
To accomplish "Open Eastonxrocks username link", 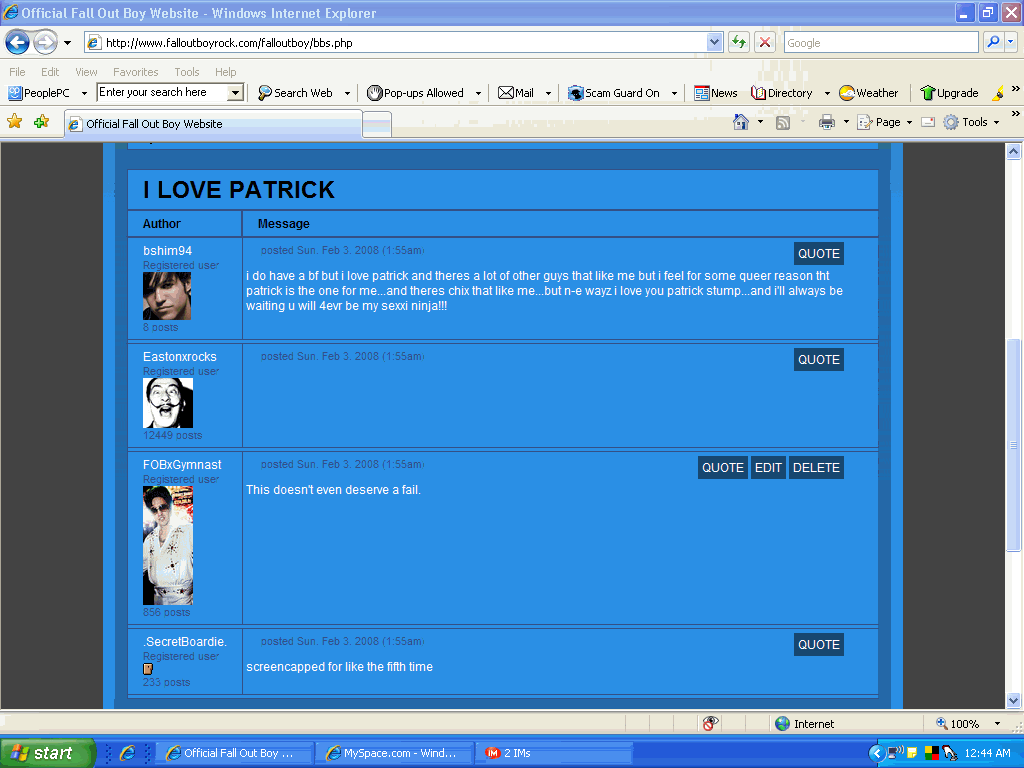I will tap(180, 357).
